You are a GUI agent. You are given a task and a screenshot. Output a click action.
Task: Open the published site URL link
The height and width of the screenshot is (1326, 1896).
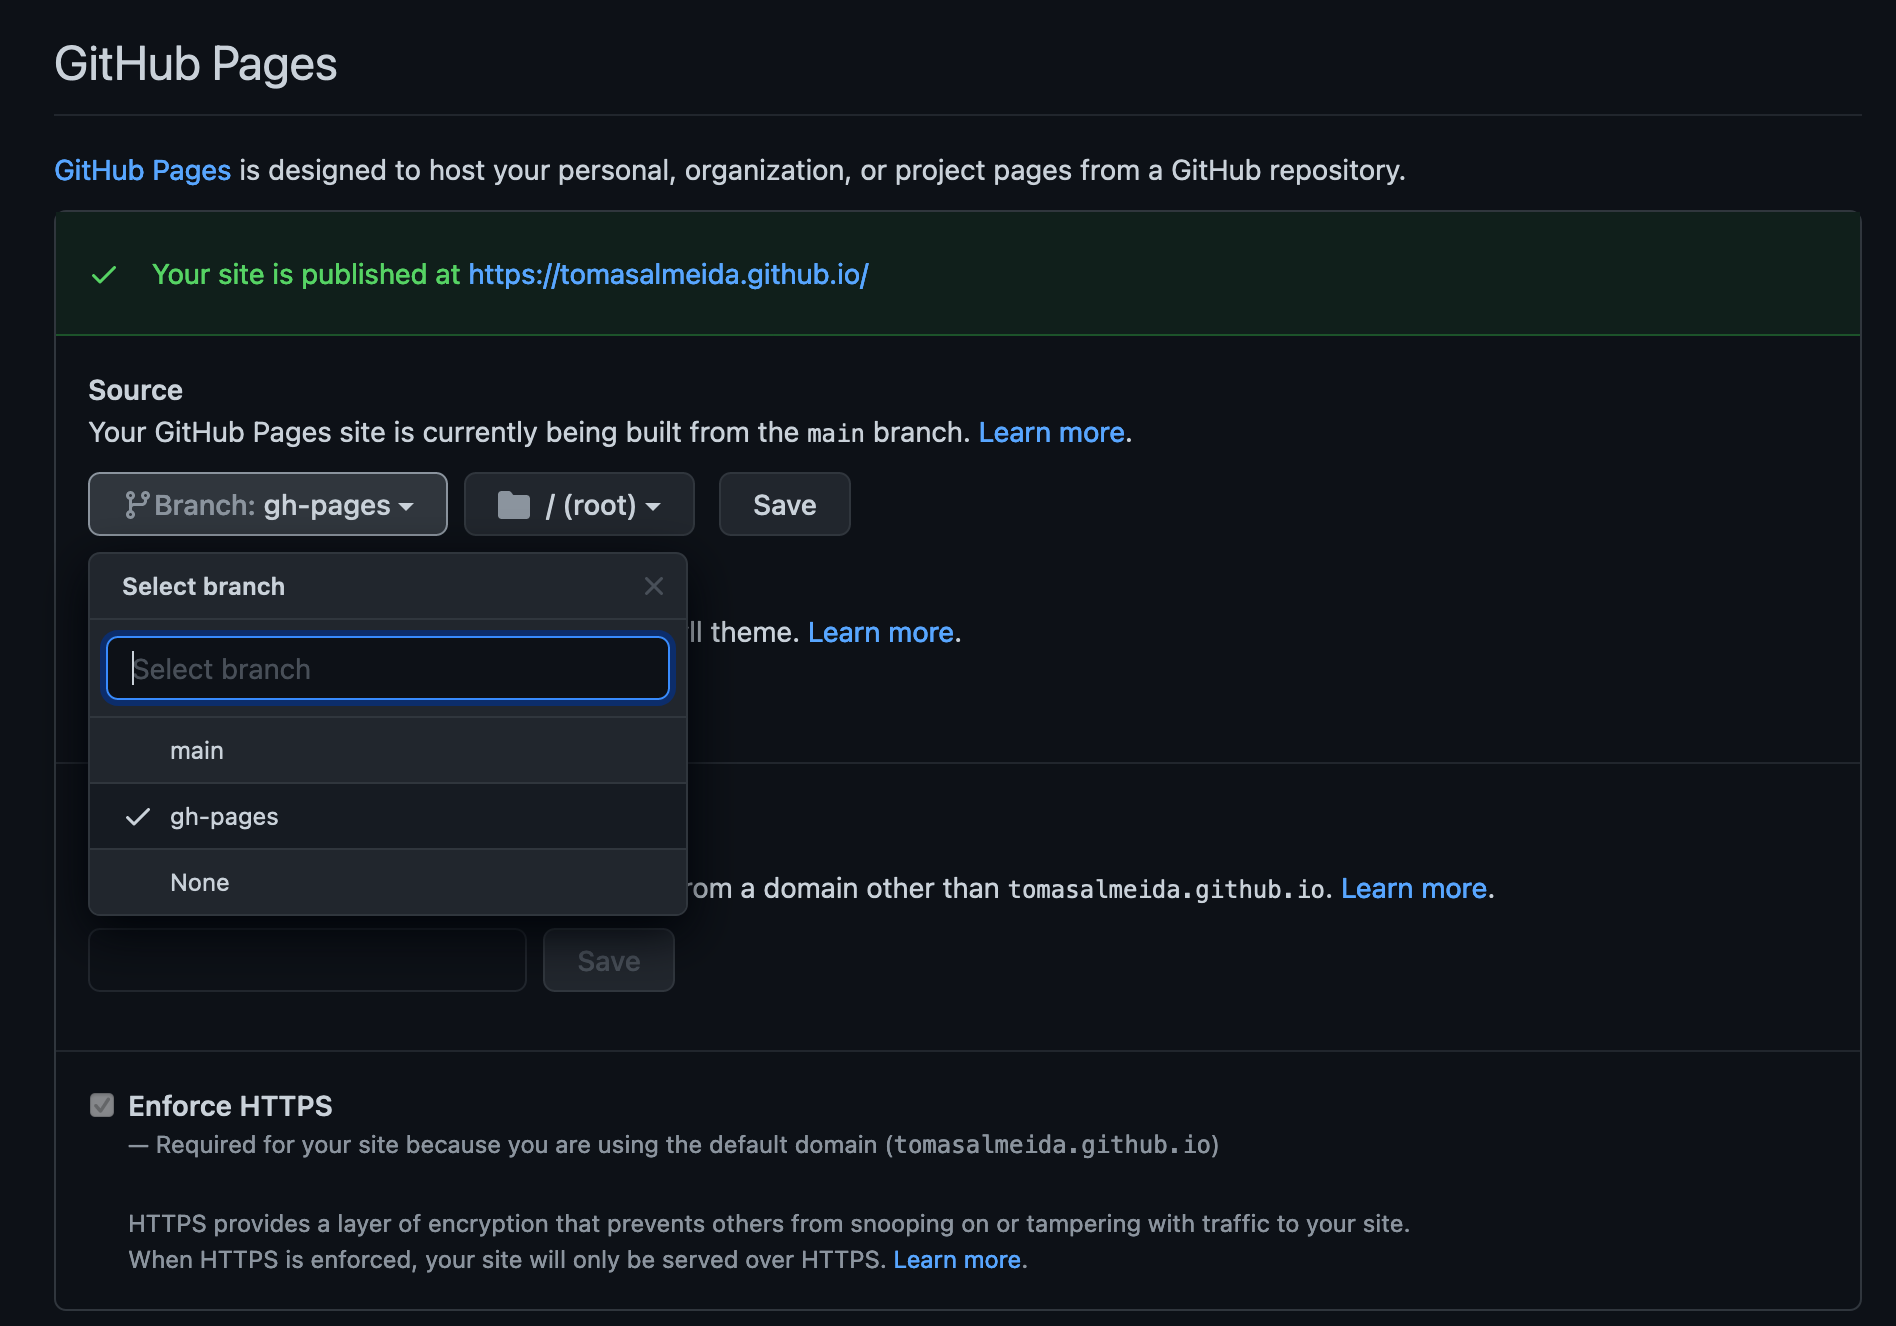(x=668, y=274)
